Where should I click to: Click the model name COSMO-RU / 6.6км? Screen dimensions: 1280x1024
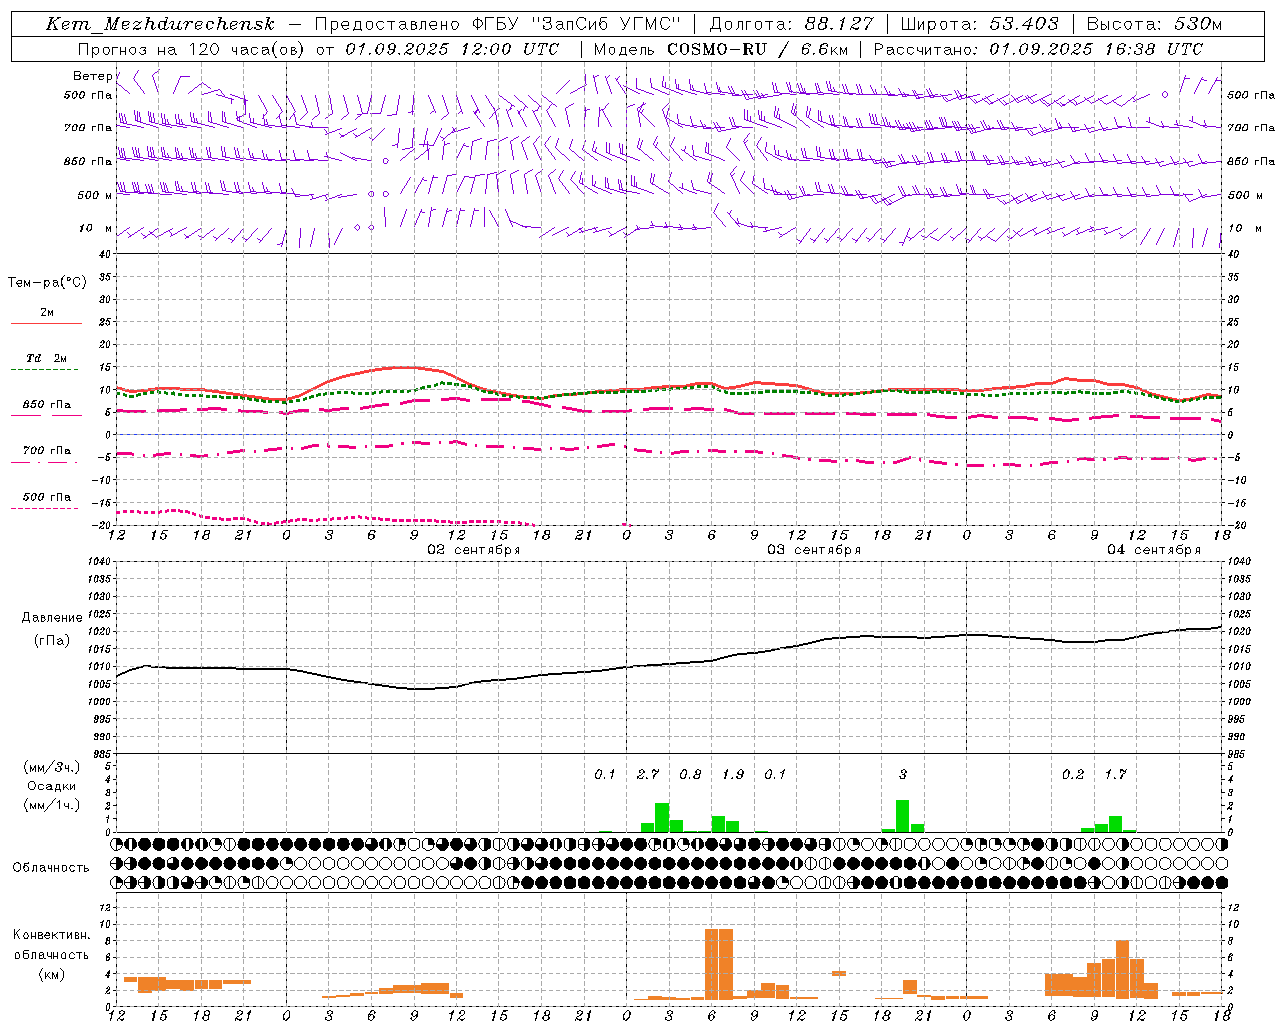click(758, 49)
